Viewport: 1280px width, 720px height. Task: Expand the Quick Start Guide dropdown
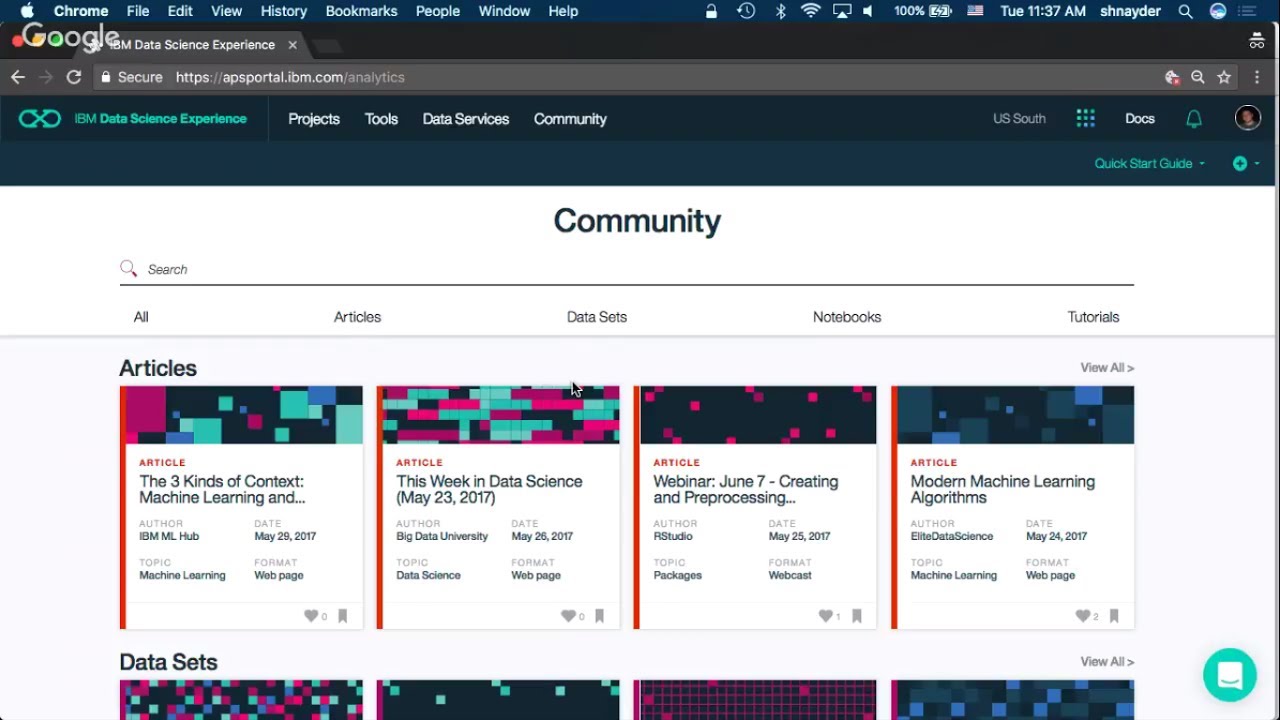click(x=1150, y=164)
